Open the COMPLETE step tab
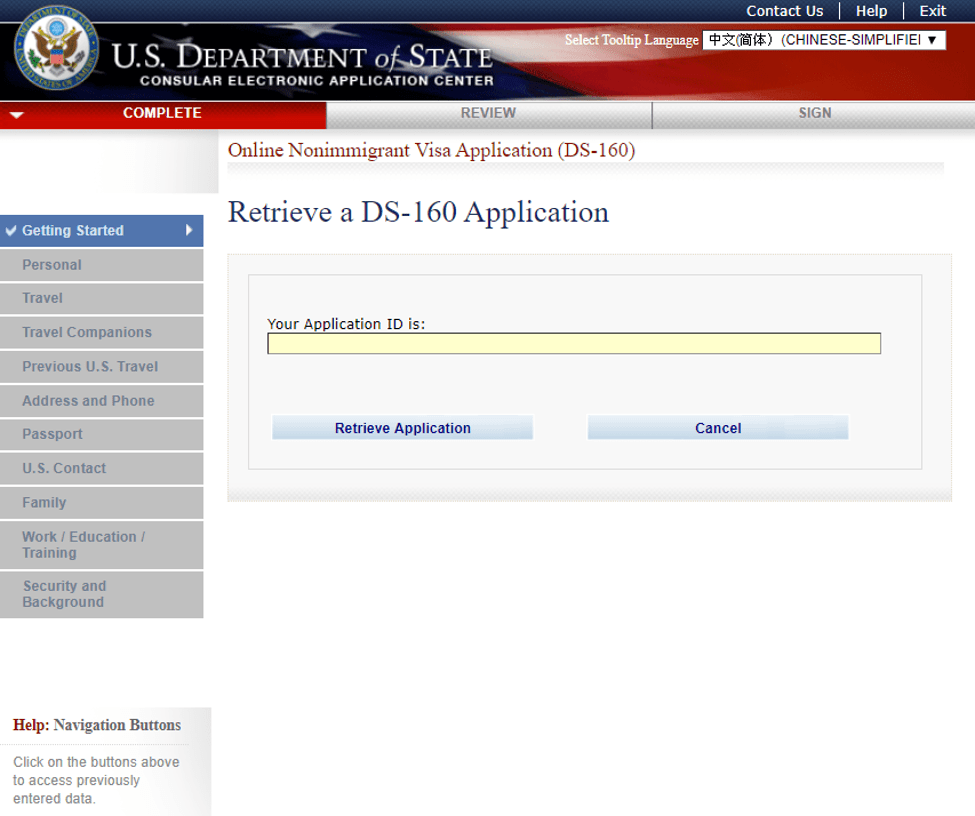Viewport: 975px width, 816px height. 163,113
